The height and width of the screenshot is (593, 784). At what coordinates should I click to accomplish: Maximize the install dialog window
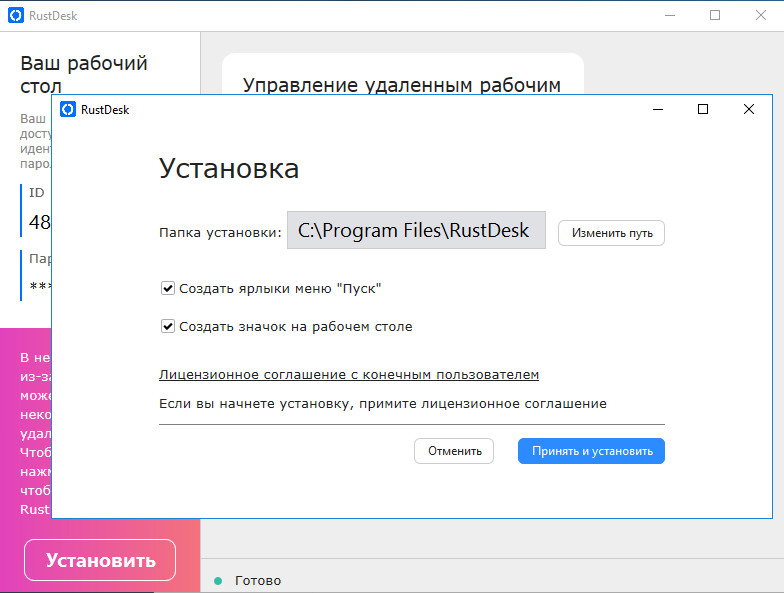point(703,109)
